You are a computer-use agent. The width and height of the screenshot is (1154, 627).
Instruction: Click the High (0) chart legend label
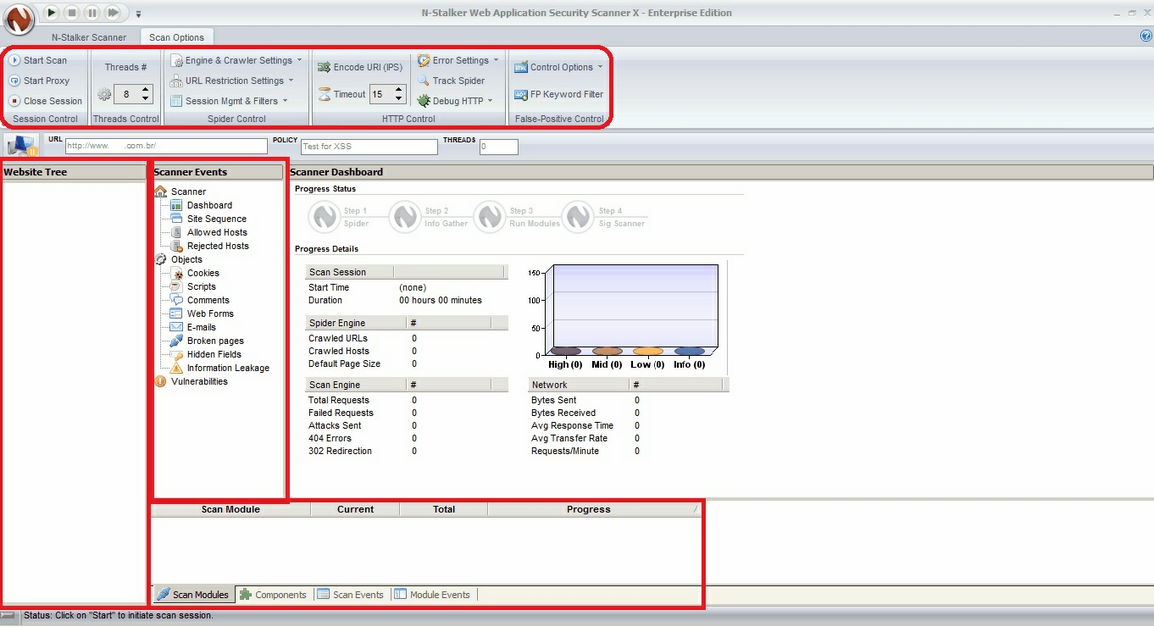tap(565, 364)
